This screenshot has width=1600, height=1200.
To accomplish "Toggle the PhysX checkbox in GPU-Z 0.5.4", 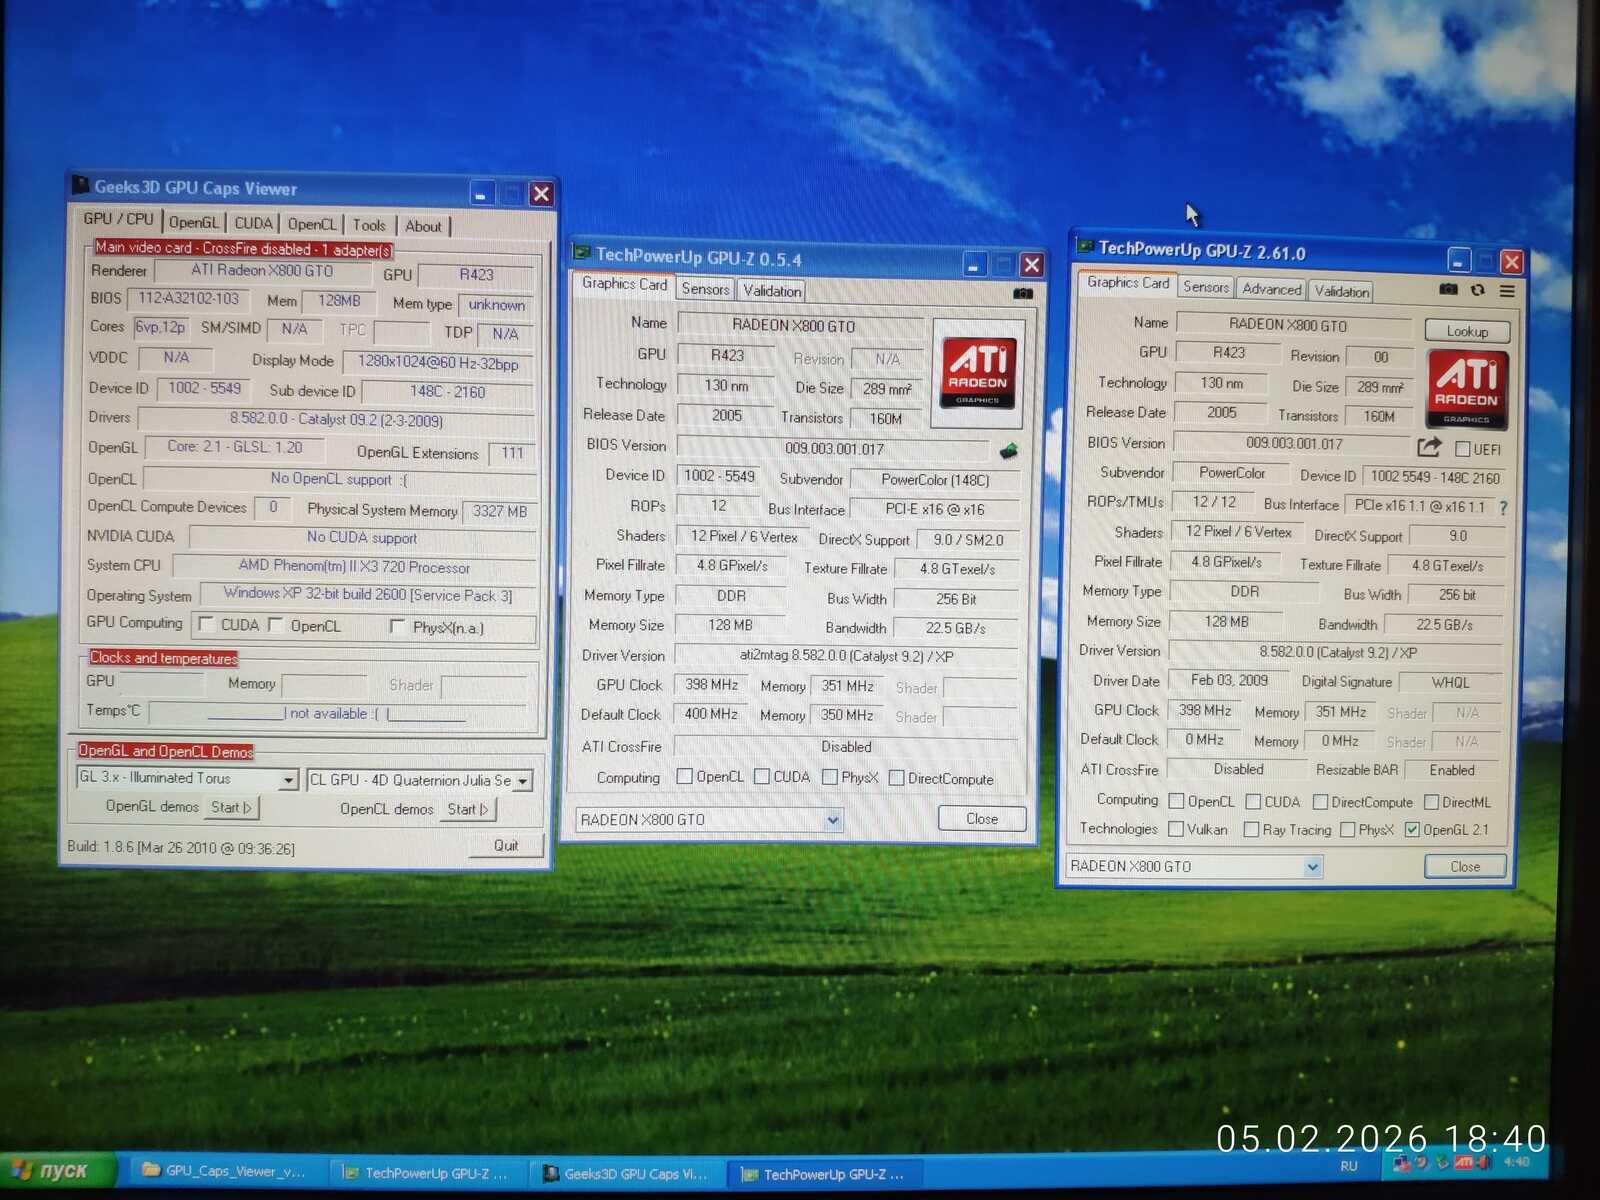I will tap(830, 777).
